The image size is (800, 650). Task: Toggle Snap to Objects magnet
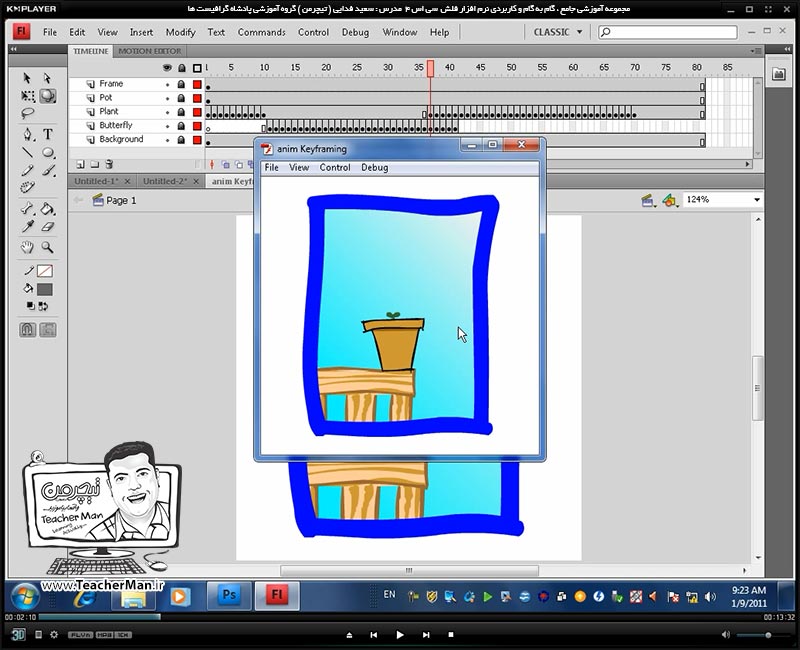tap(28, 330)
